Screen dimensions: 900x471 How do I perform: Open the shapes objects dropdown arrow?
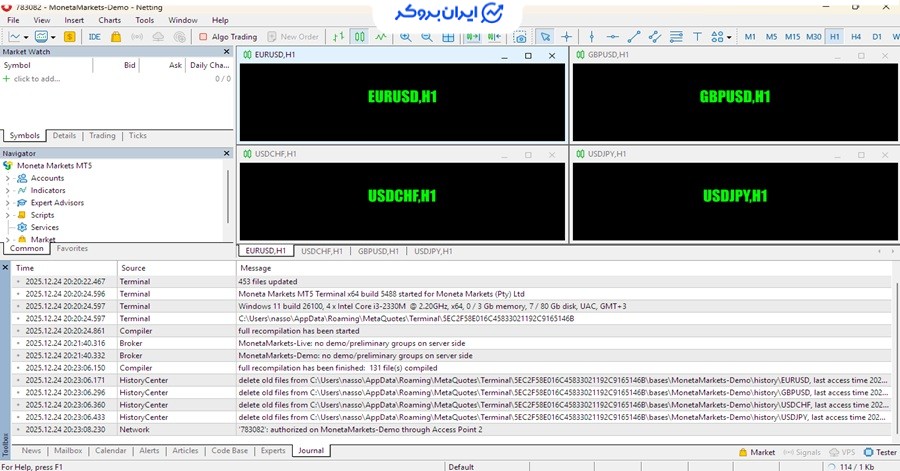728,37
